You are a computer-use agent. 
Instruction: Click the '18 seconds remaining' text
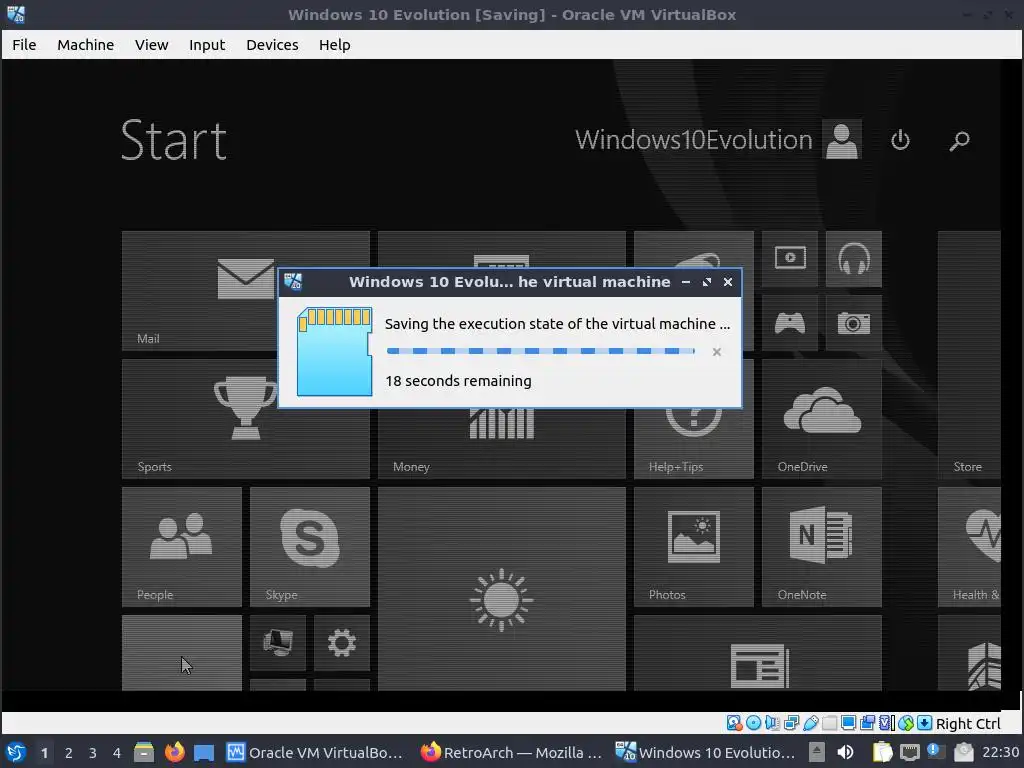pos(458,381)
